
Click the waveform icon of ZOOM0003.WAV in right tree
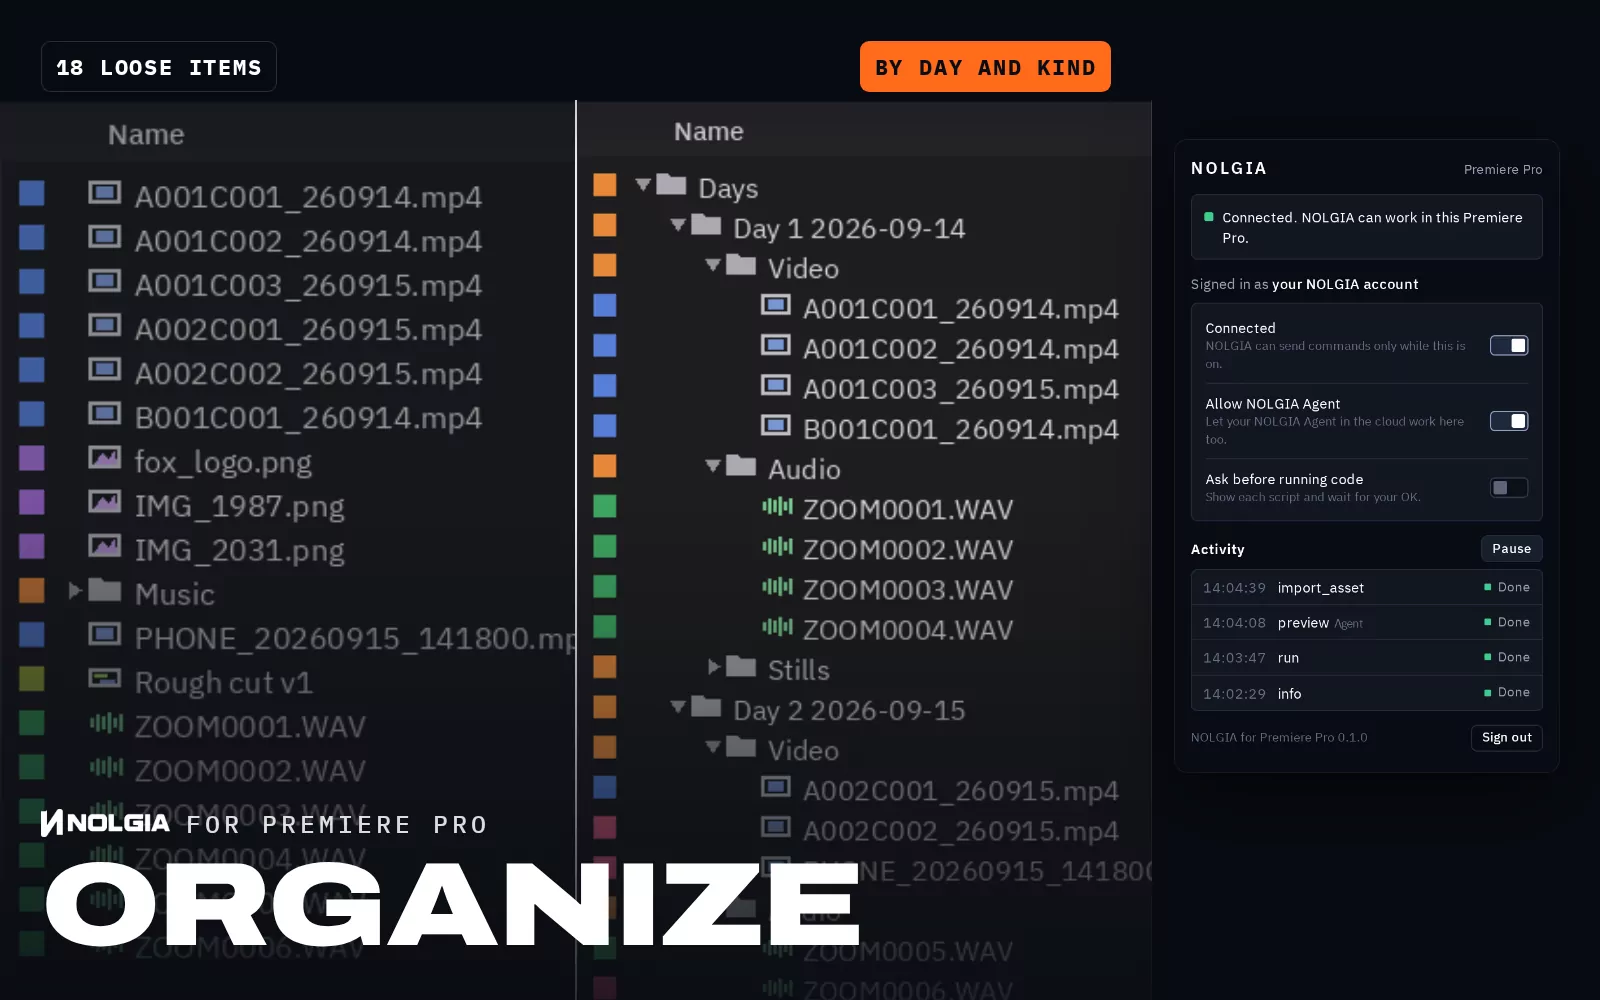[777, 586]
